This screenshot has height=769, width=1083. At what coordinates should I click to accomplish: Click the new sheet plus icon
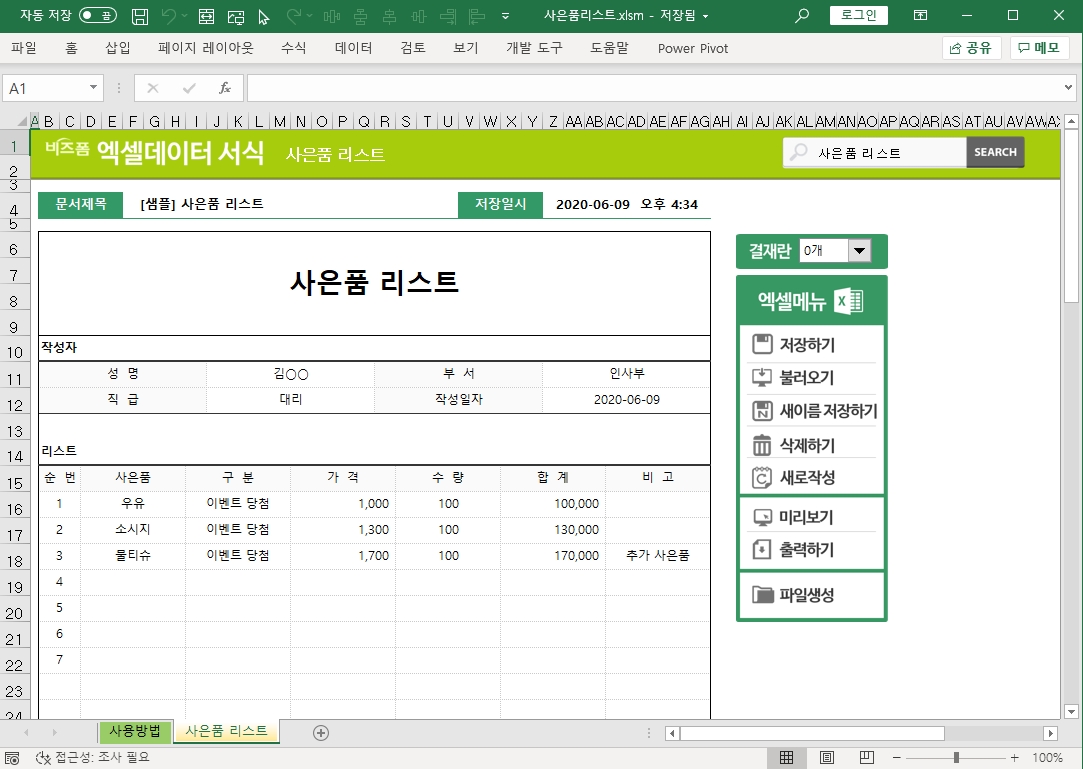click(321, 733)
